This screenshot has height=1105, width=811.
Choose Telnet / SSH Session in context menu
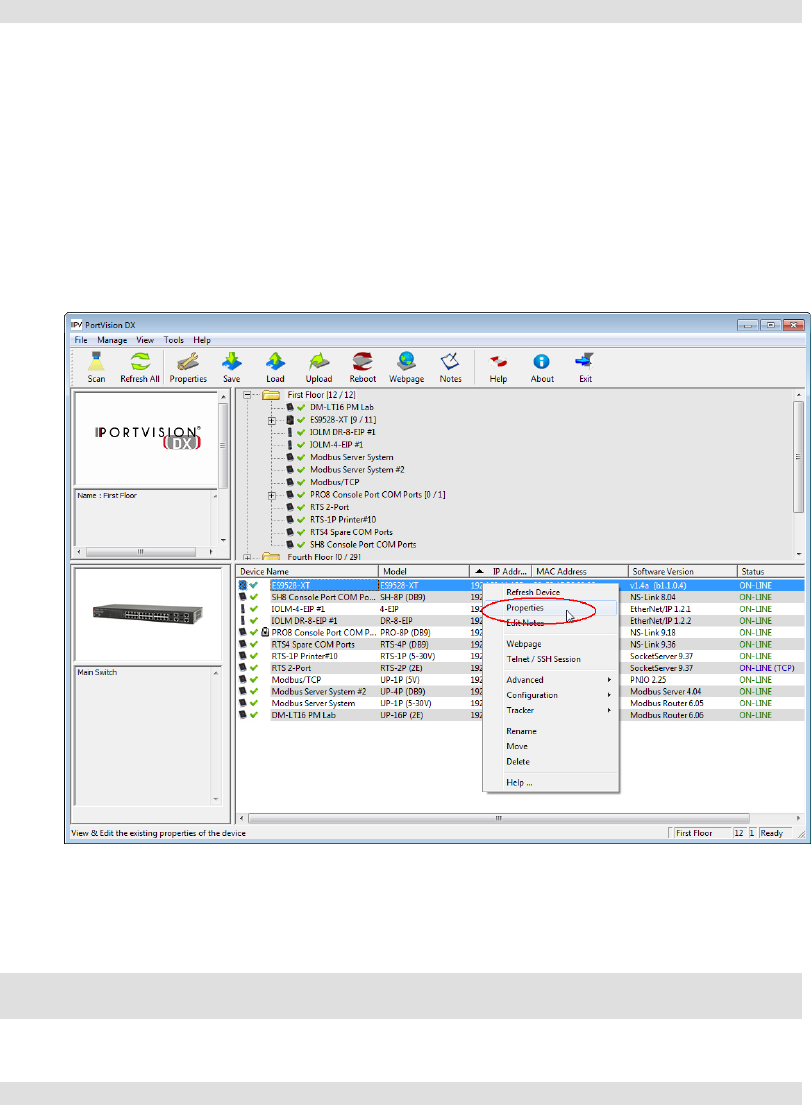tap(551, 660)
